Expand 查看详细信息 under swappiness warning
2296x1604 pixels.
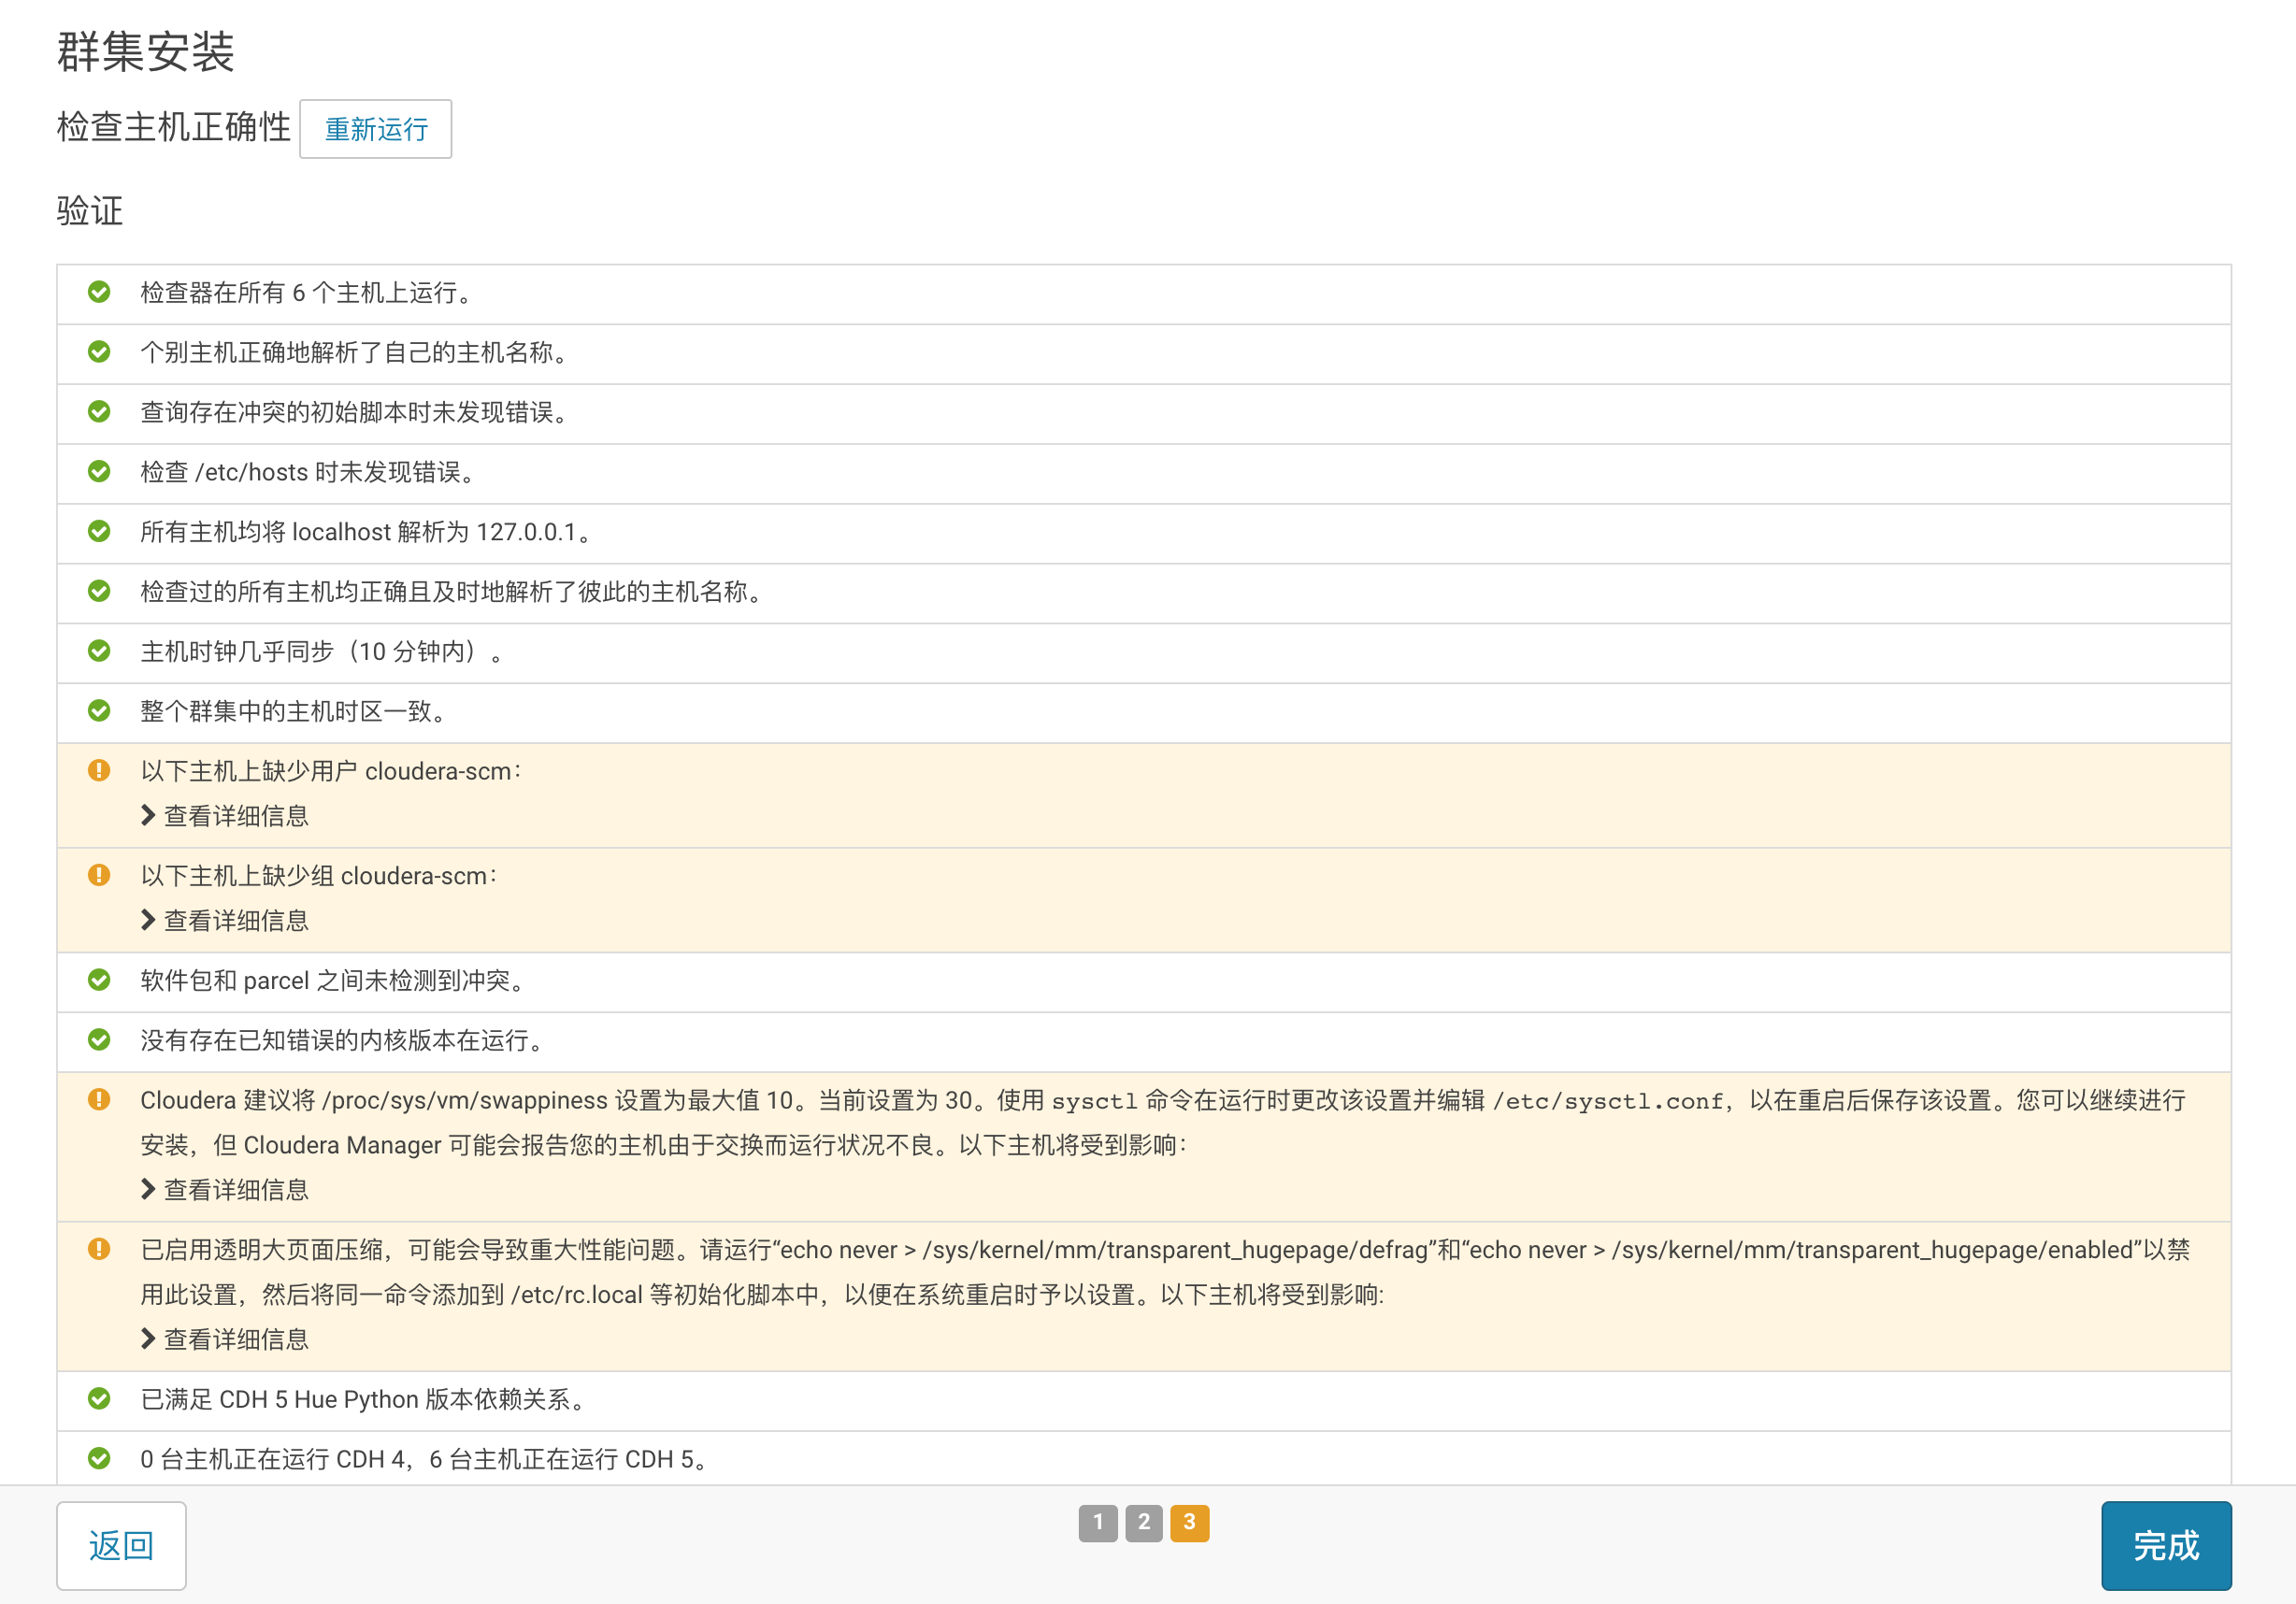click(x=225, y=1190)
